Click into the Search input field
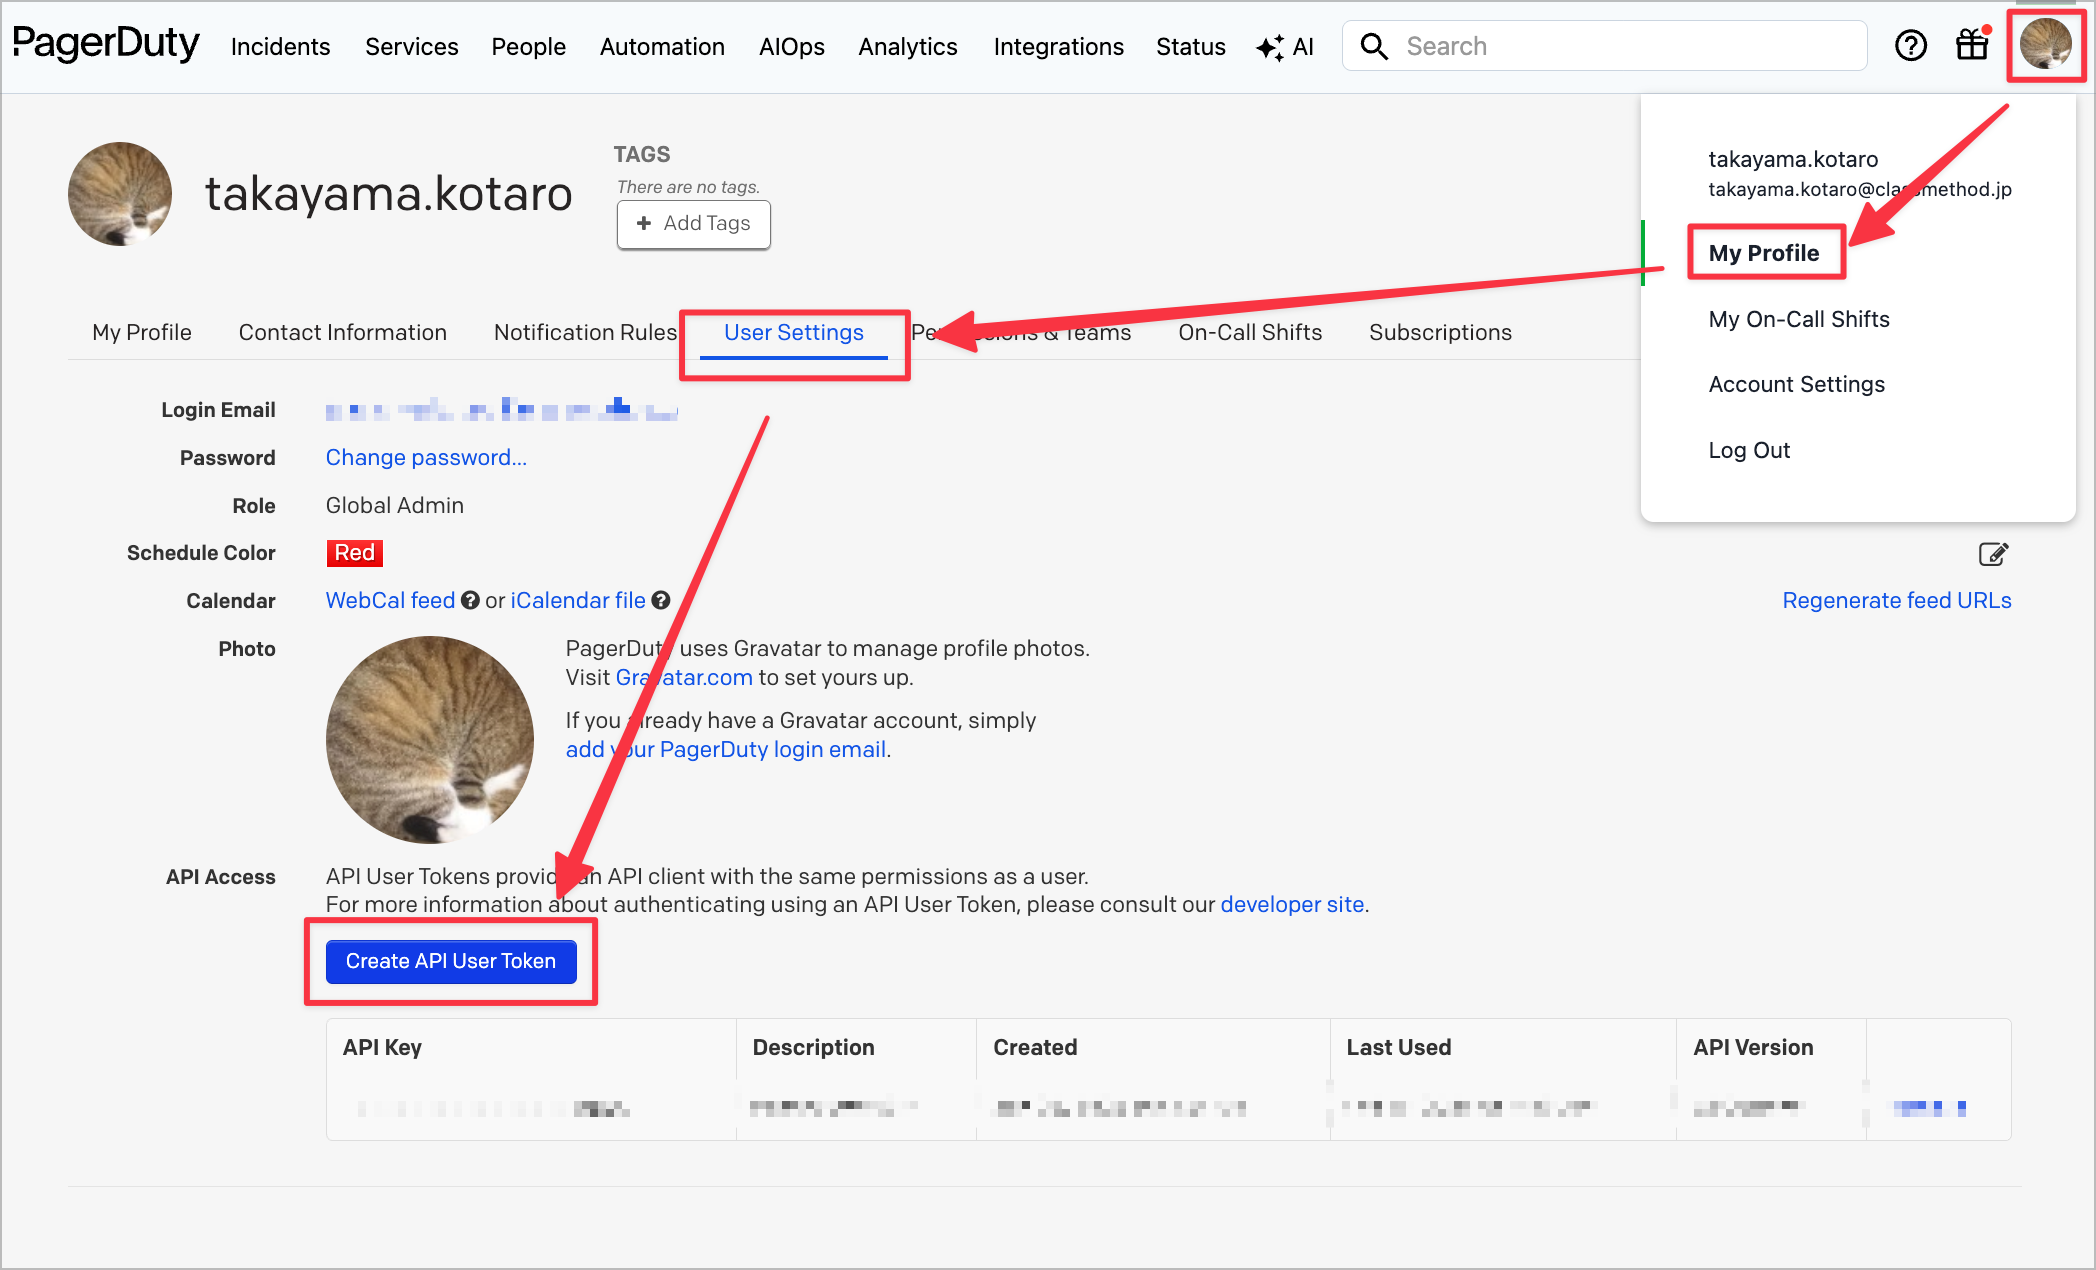Screen dimensions: 2096x1270 (x=1620, y=46)
